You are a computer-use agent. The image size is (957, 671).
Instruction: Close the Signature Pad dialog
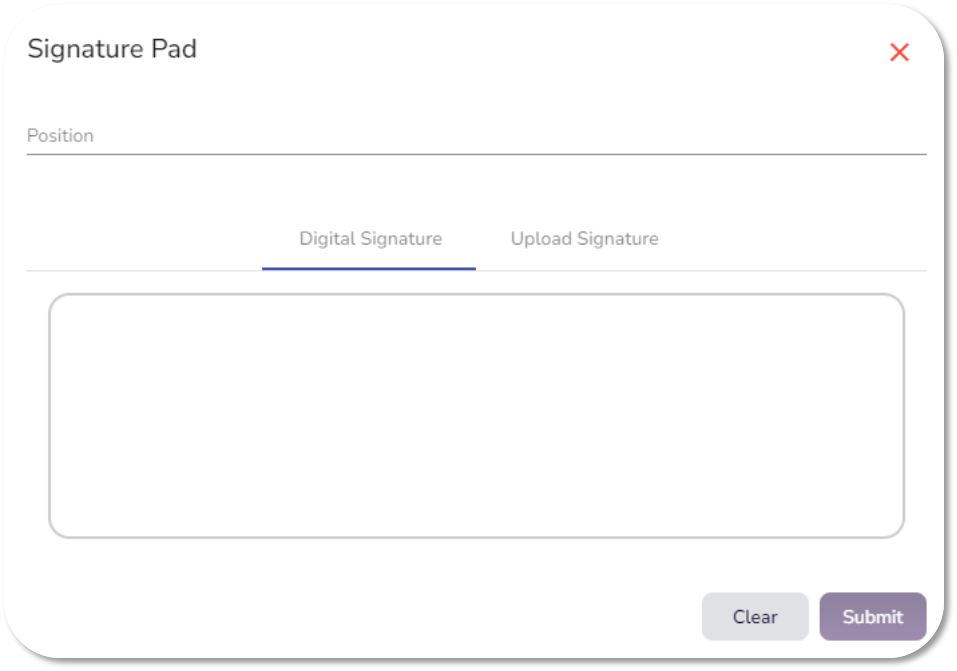[x=899, y=53]
